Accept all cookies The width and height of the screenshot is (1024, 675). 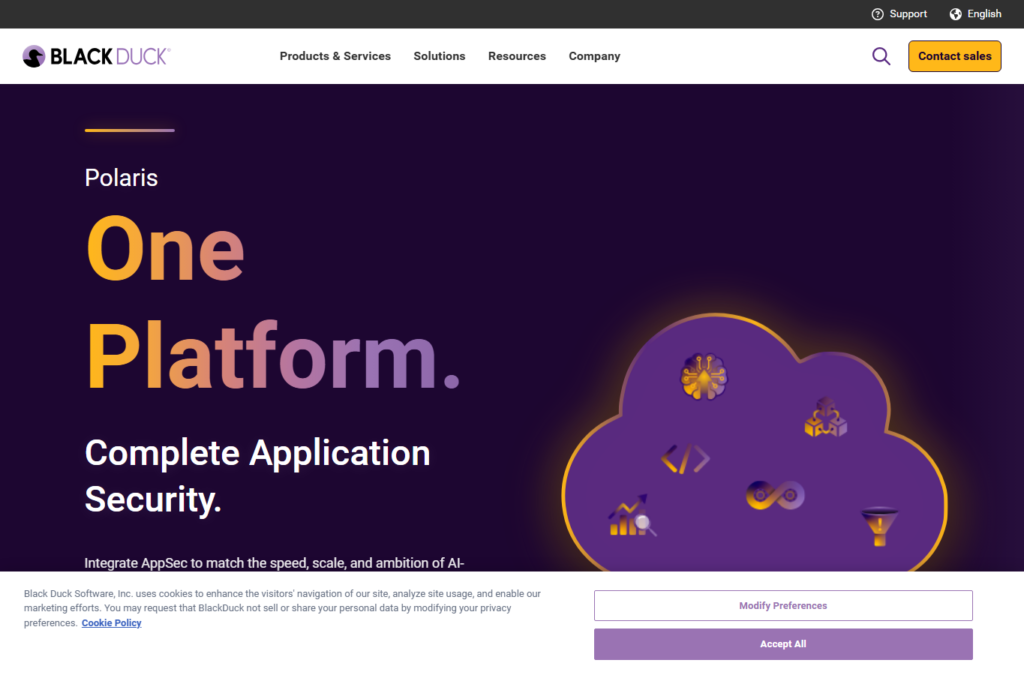[x=783, y=644]
